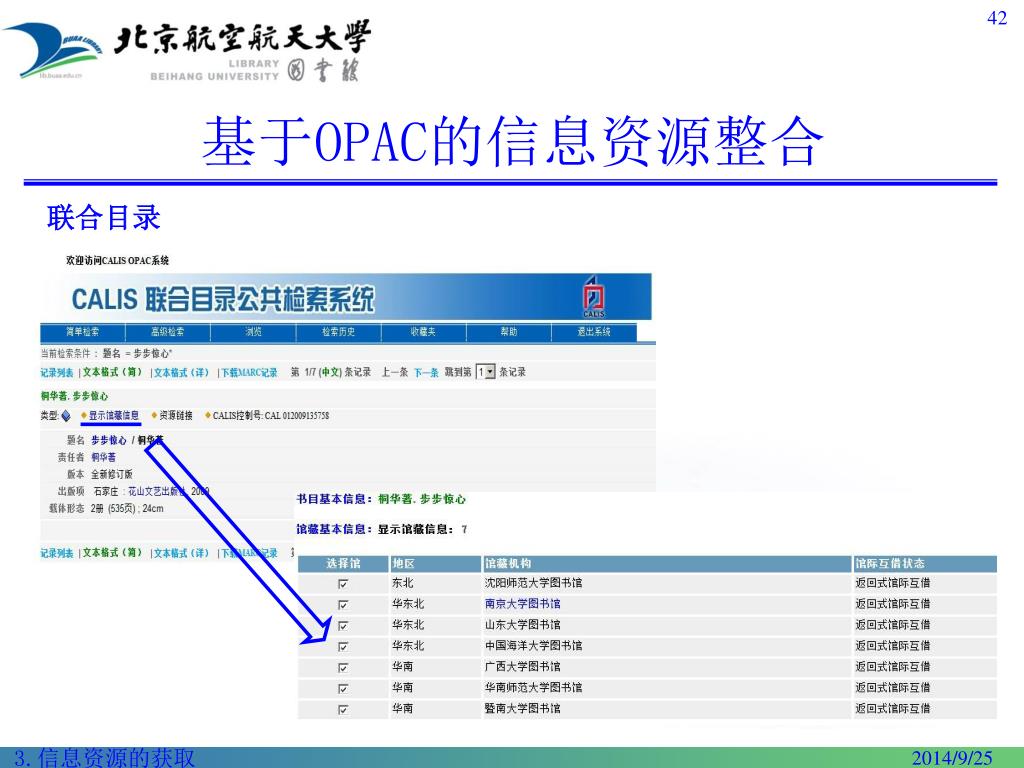
Task: Click the 选择馆 column header
Action: [343, 563]
